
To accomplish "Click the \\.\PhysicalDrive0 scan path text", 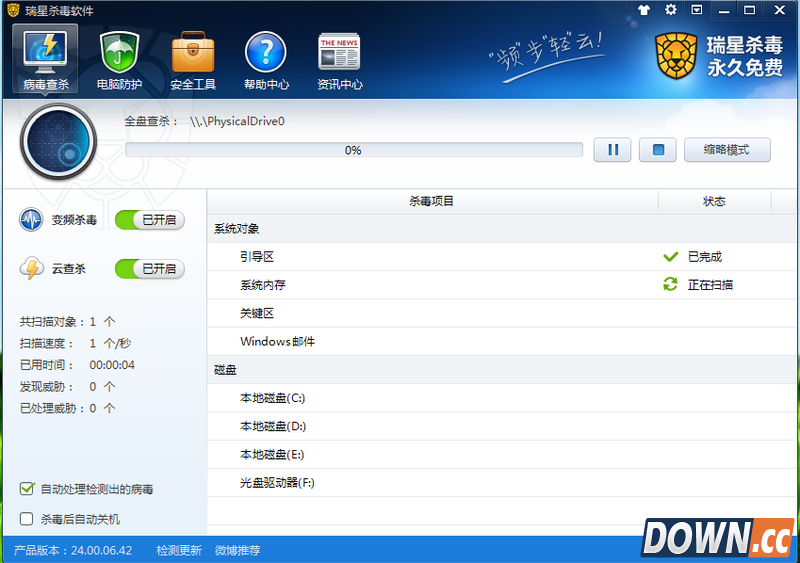I will (x=237, y=121).
